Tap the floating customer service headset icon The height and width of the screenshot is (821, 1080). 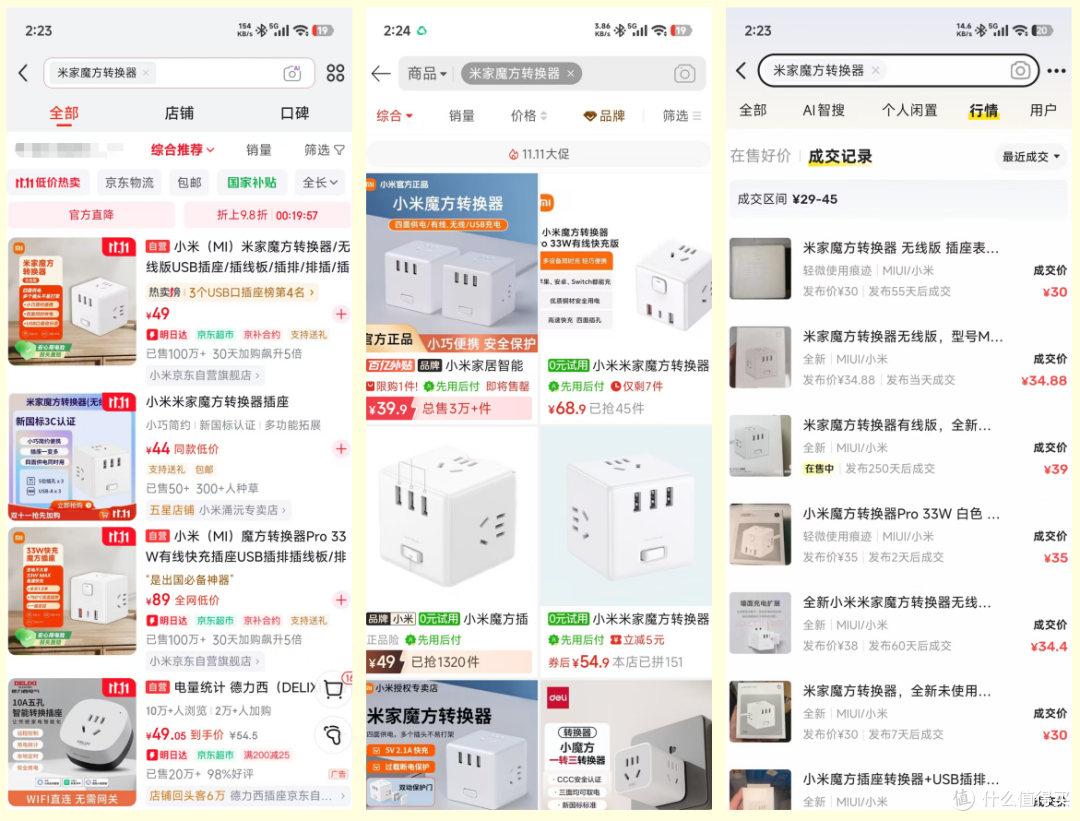333,735
